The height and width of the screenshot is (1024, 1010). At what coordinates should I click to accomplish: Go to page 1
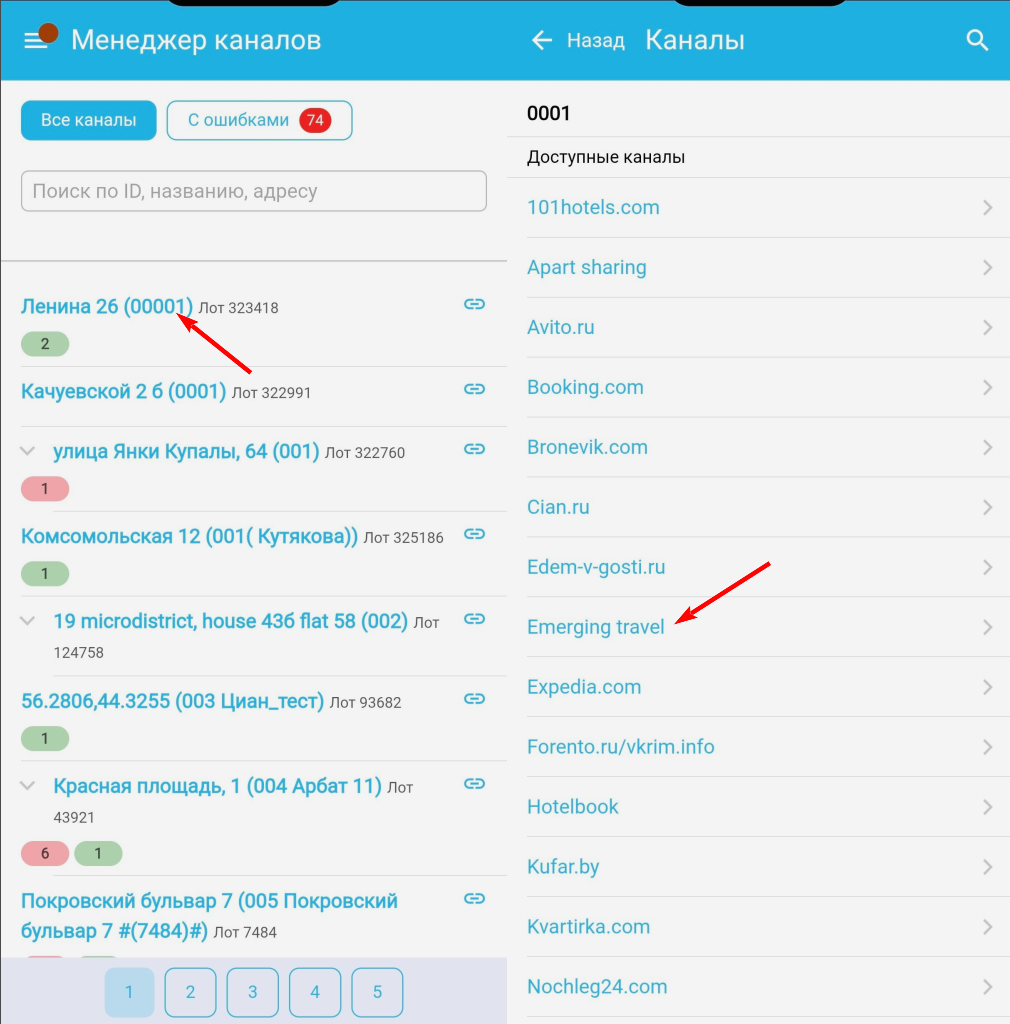click(129, 992)
